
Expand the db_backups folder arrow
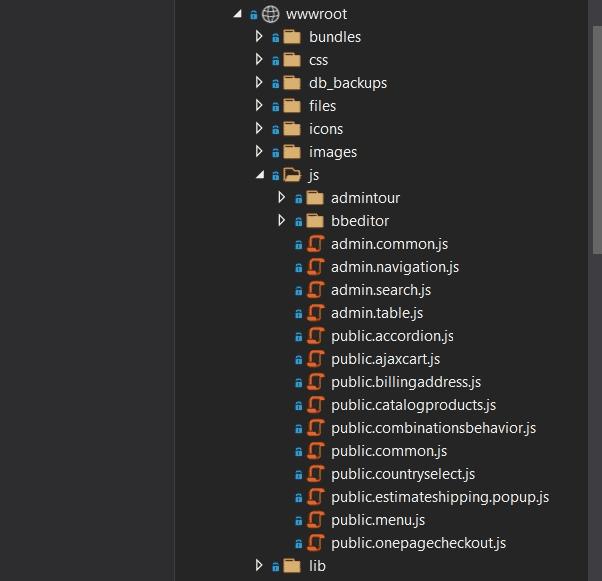click(259, 83)
